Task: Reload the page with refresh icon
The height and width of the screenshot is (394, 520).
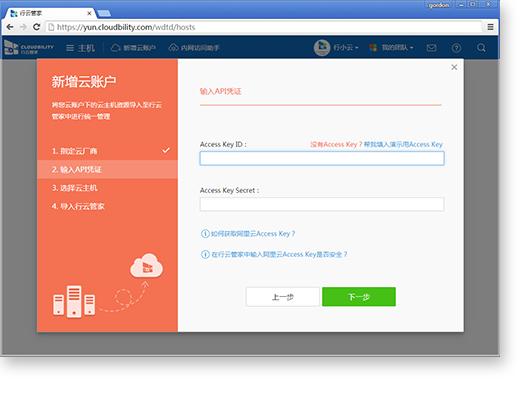Action: [36, 27]
